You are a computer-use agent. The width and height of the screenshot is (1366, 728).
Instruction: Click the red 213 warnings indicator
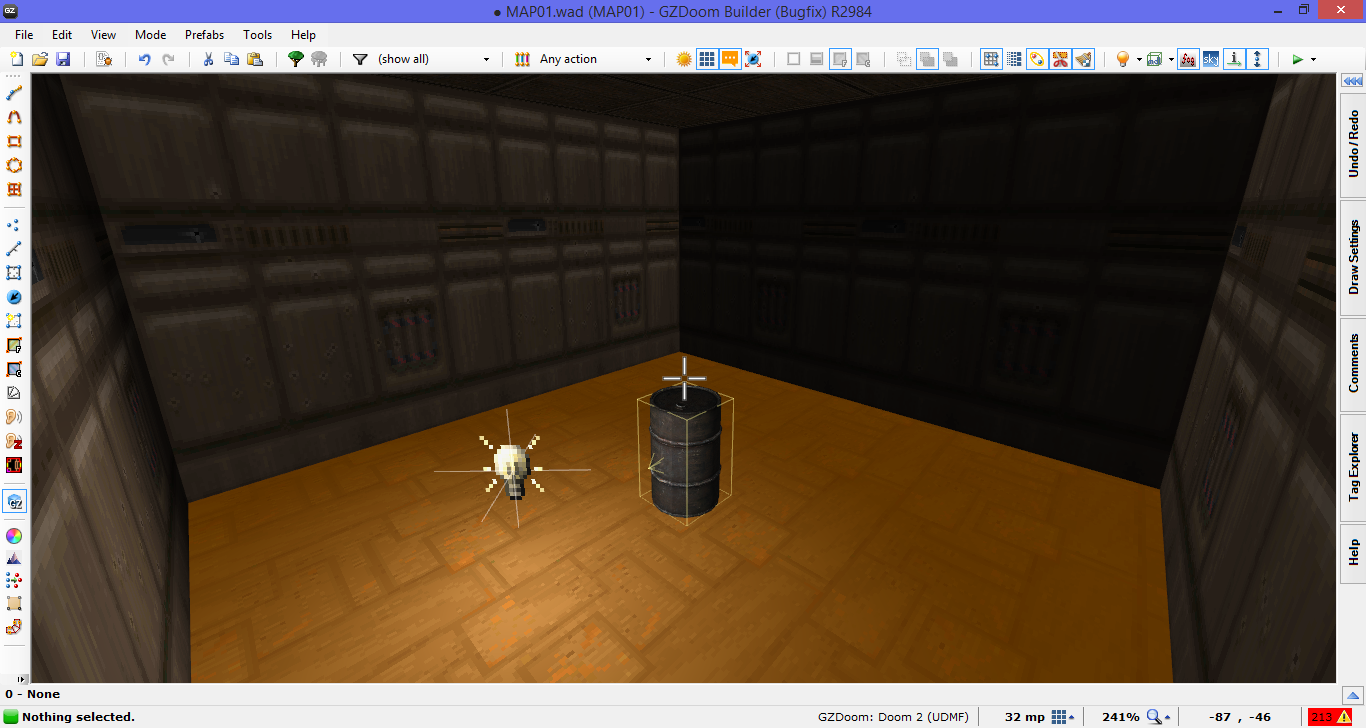[x=1330, y=717]
